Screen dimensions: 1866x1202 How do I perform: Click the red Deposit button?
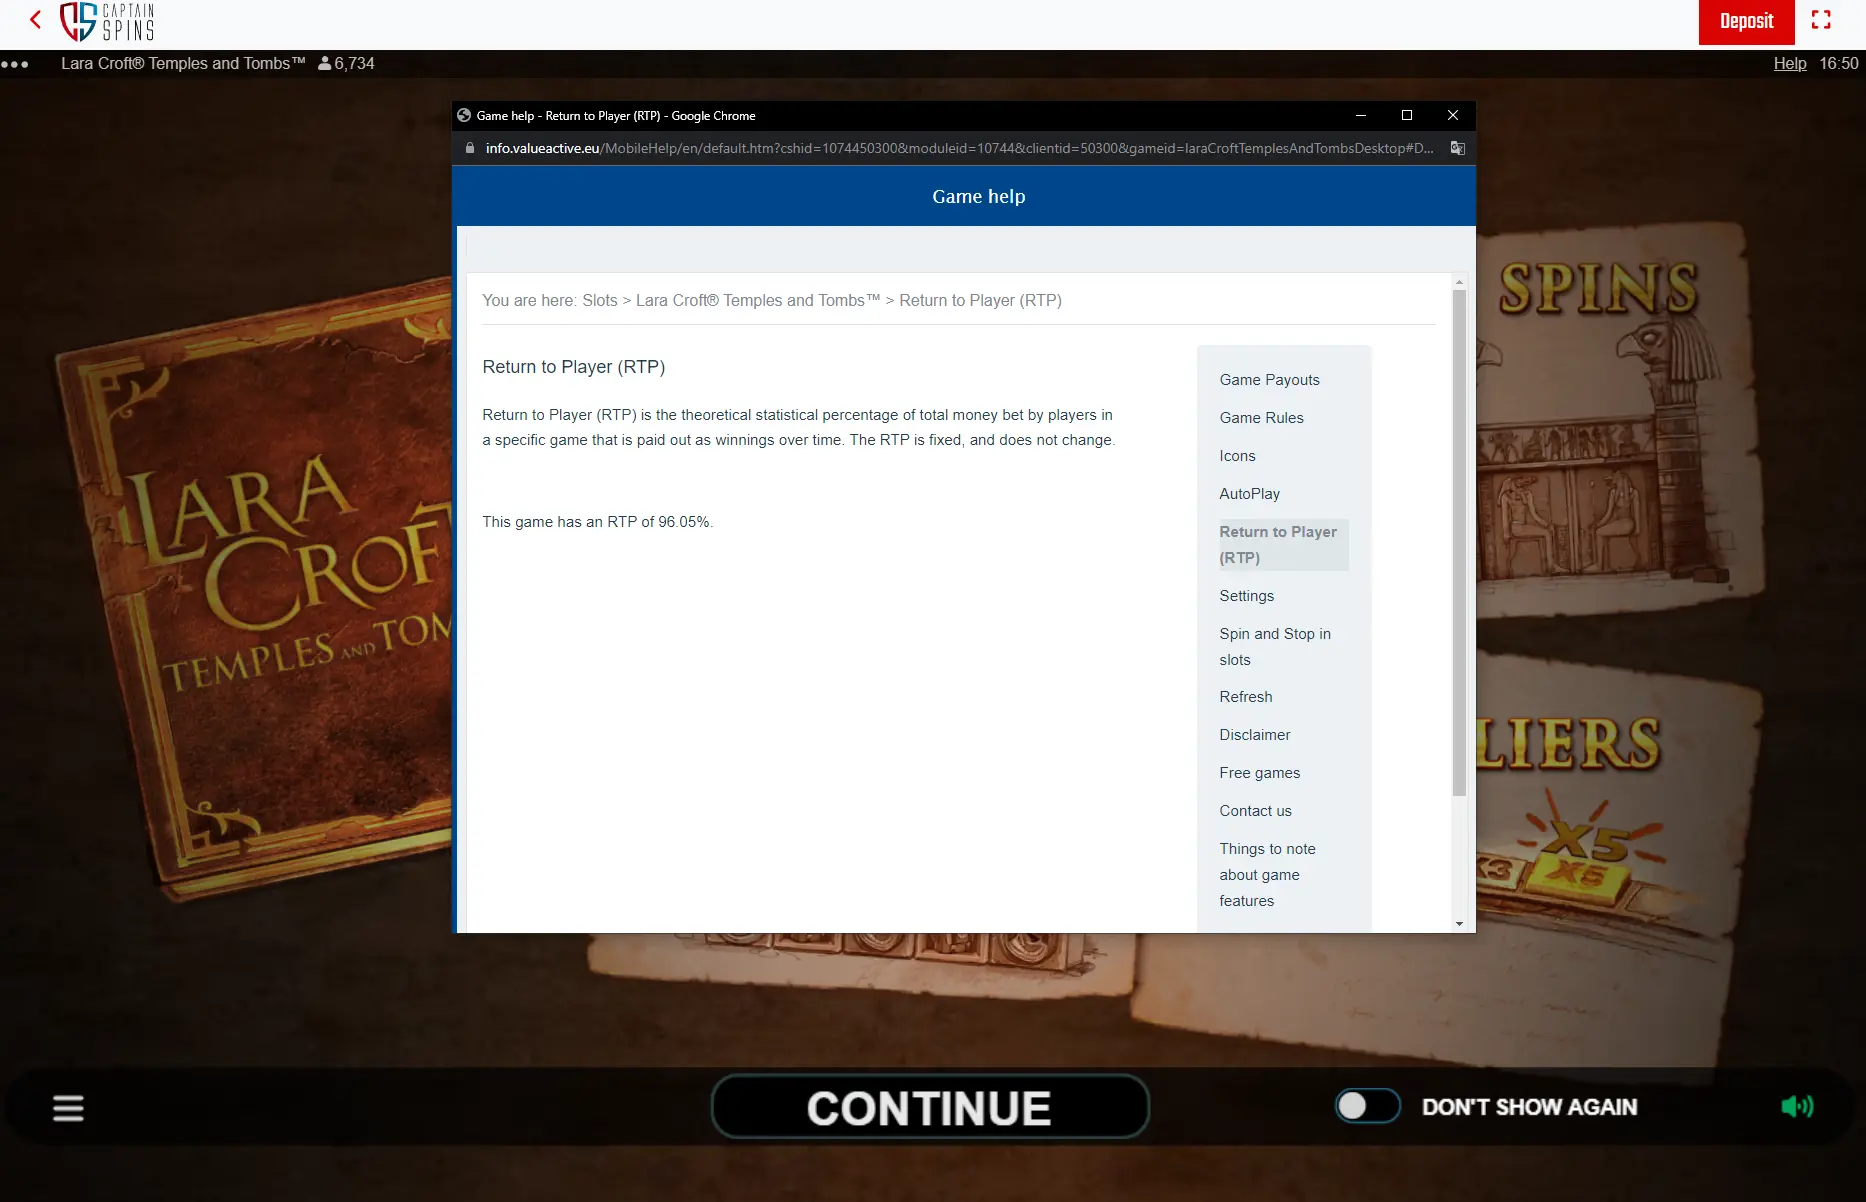tap(1746, 22)
